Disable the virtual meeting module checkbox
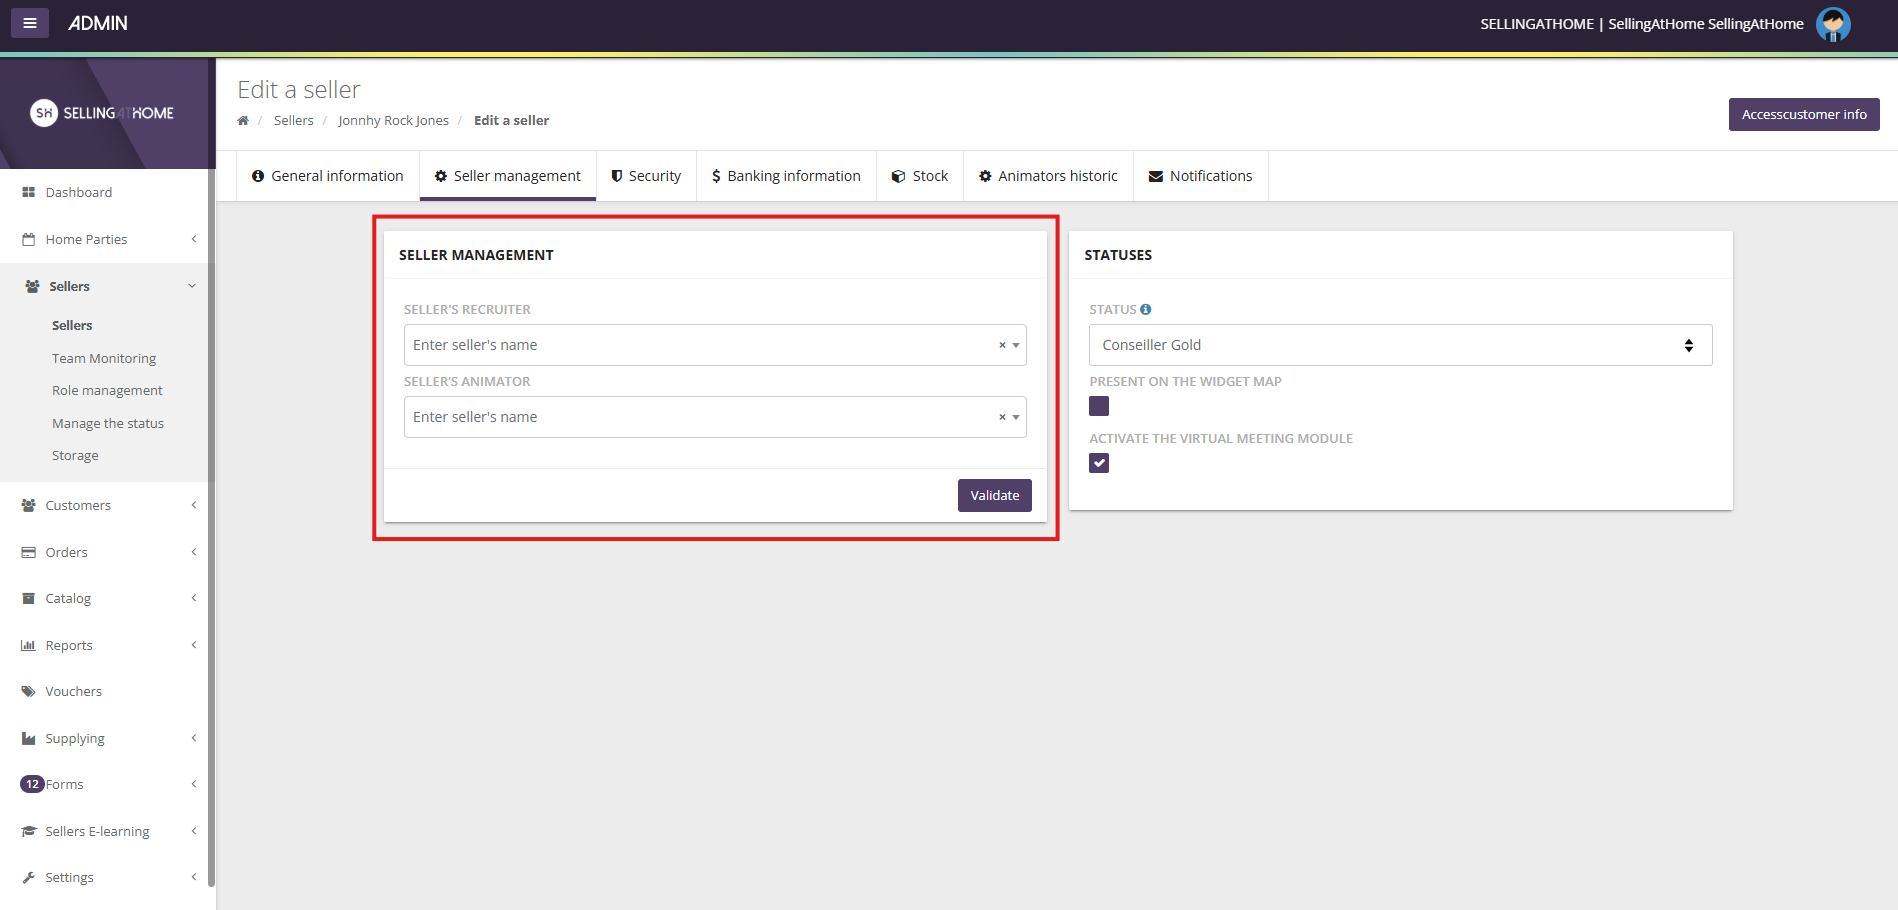1898x910 pixels. tap(1099, 463)
